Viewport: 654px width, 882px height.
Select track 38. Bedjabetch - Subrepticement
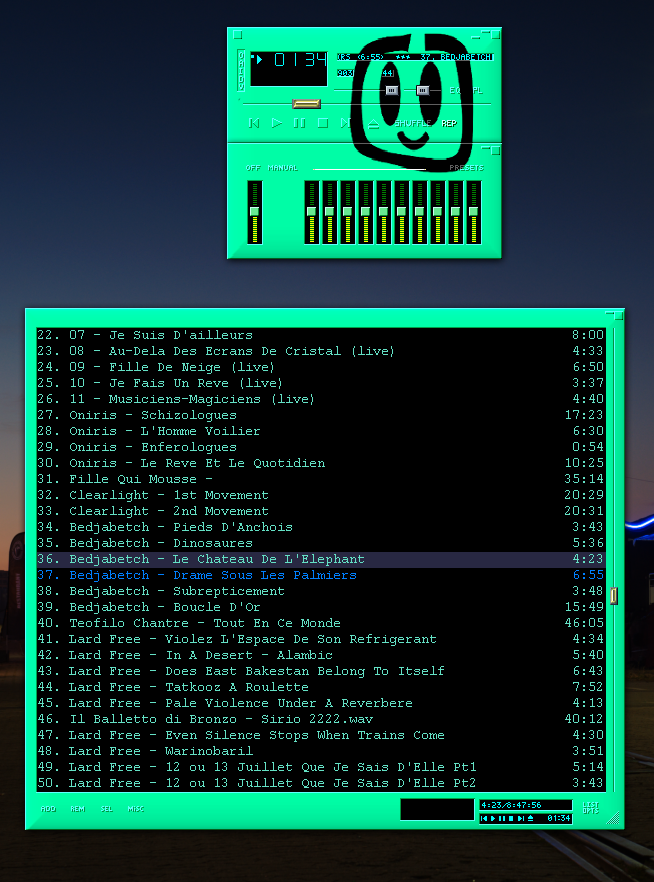321,592
